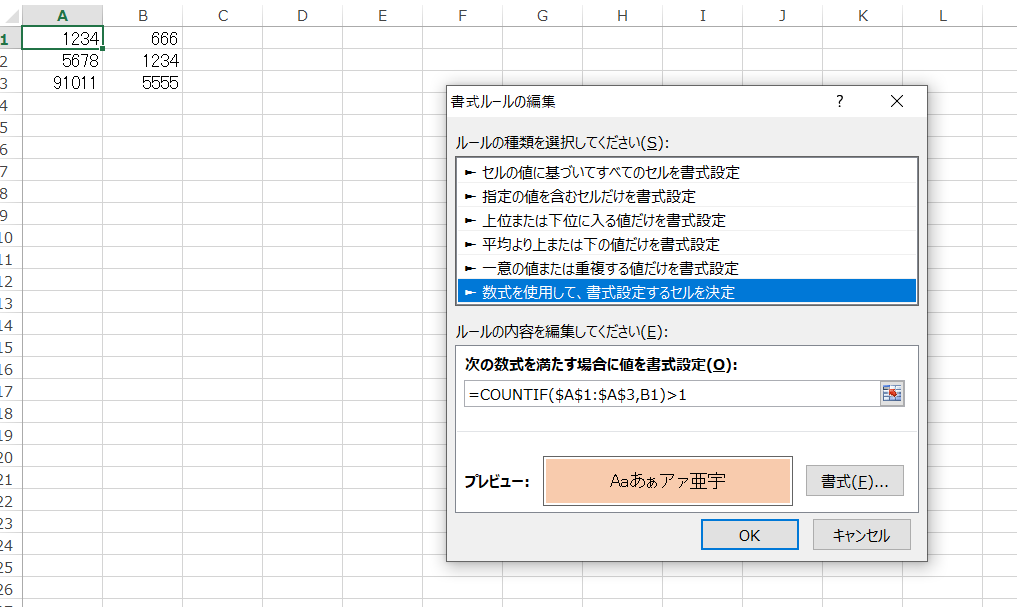The image size is (1017, 607).
Task: Select cell B3 containing 5555
Action: coord(142,83)
